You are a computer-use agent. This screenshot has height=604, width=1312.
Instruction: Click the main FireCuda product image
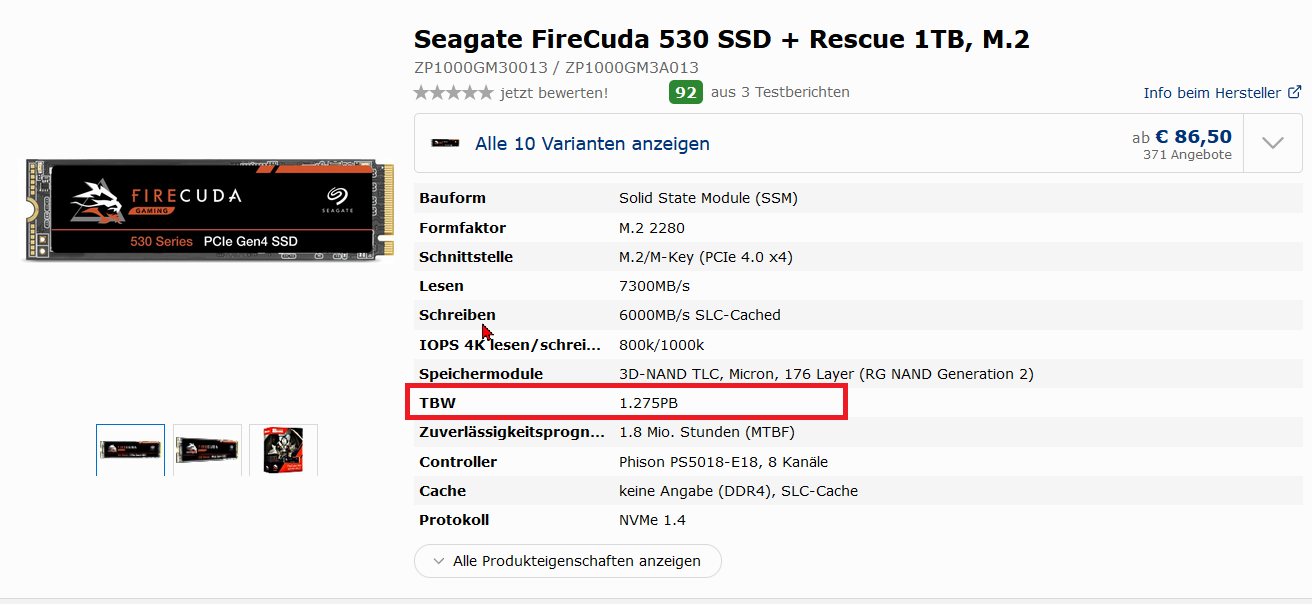208,211
